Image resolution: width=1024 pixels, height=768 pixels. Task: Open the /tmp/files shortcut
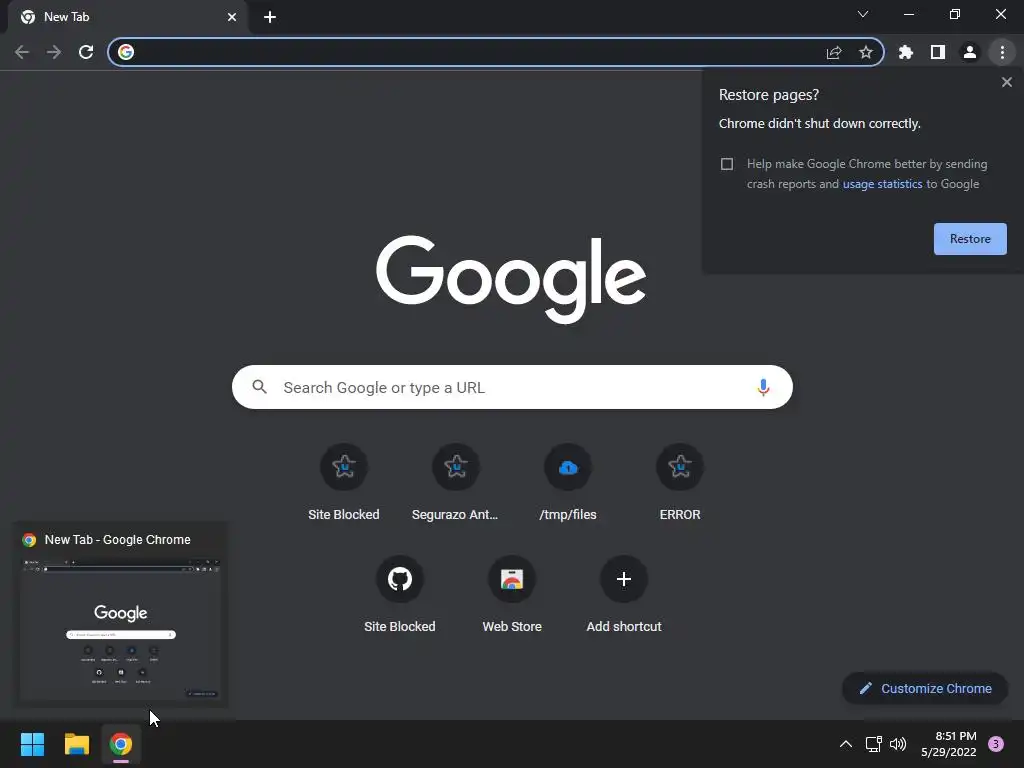[x=568, y=483]
